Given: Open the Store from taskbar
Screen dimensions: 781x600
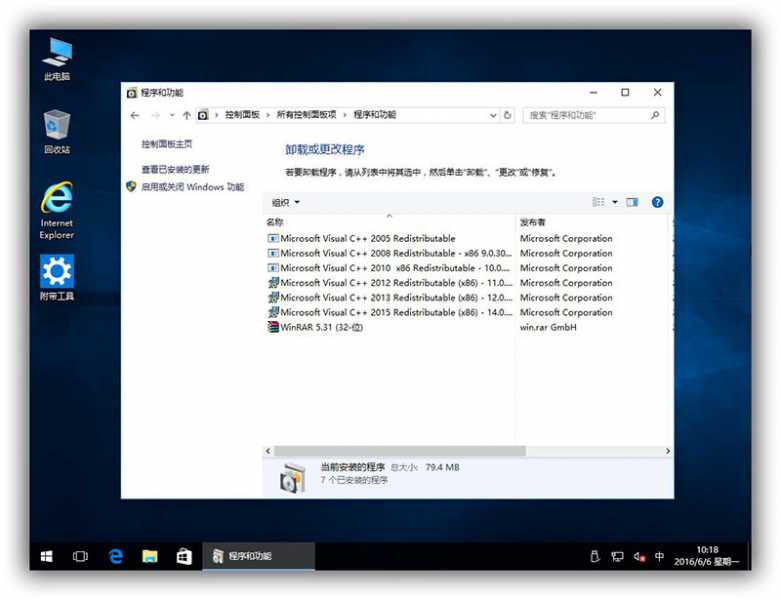Looking at the screenshot, I should pos(184,556).
